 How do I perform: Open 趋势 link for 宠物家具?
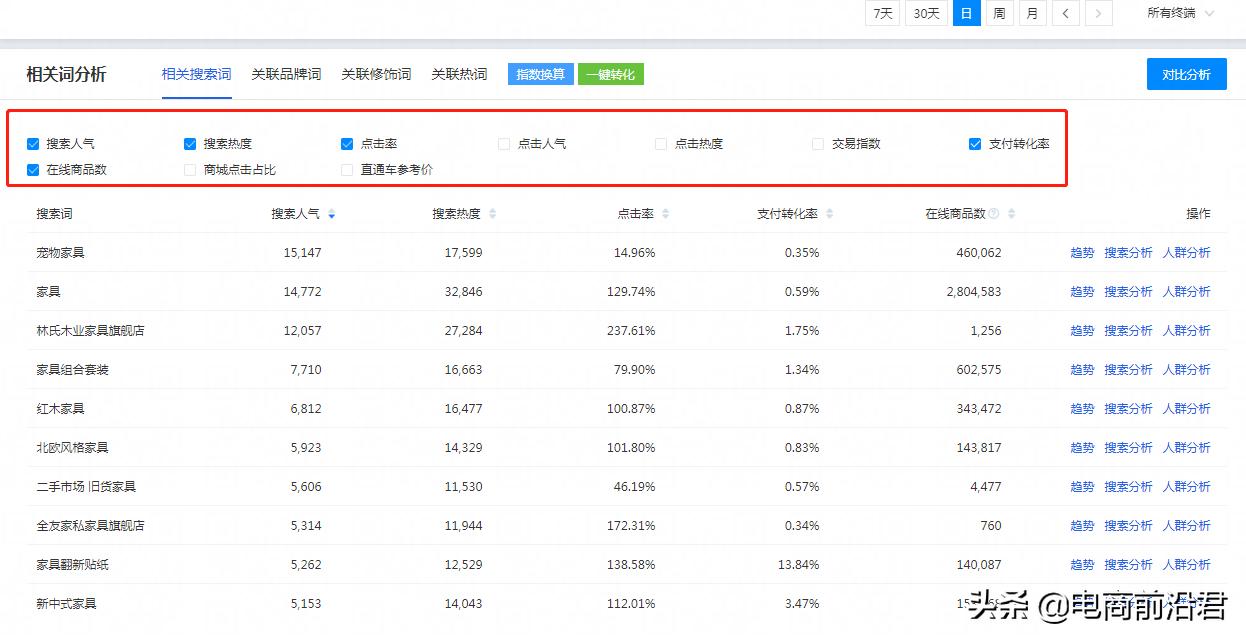pos(1082,253)
